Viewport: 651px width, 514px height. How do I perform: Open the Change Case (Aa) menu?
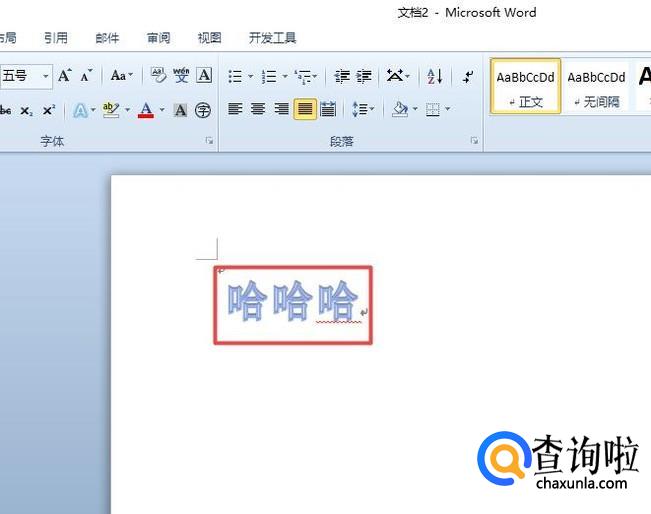click(121, 76)
